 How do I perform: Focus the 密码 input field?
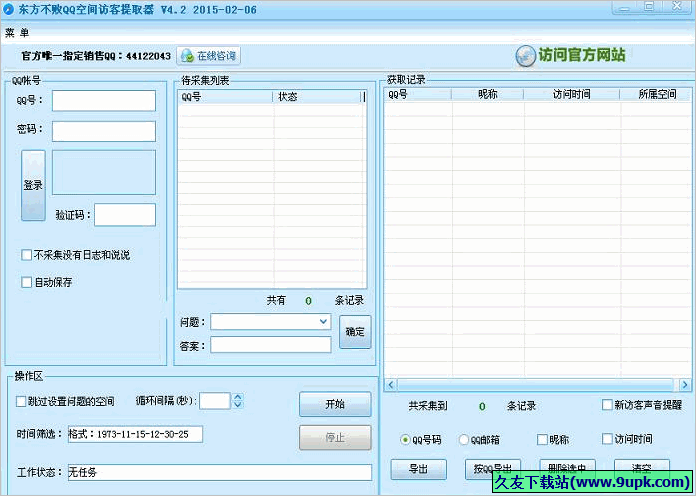point(104,131)
